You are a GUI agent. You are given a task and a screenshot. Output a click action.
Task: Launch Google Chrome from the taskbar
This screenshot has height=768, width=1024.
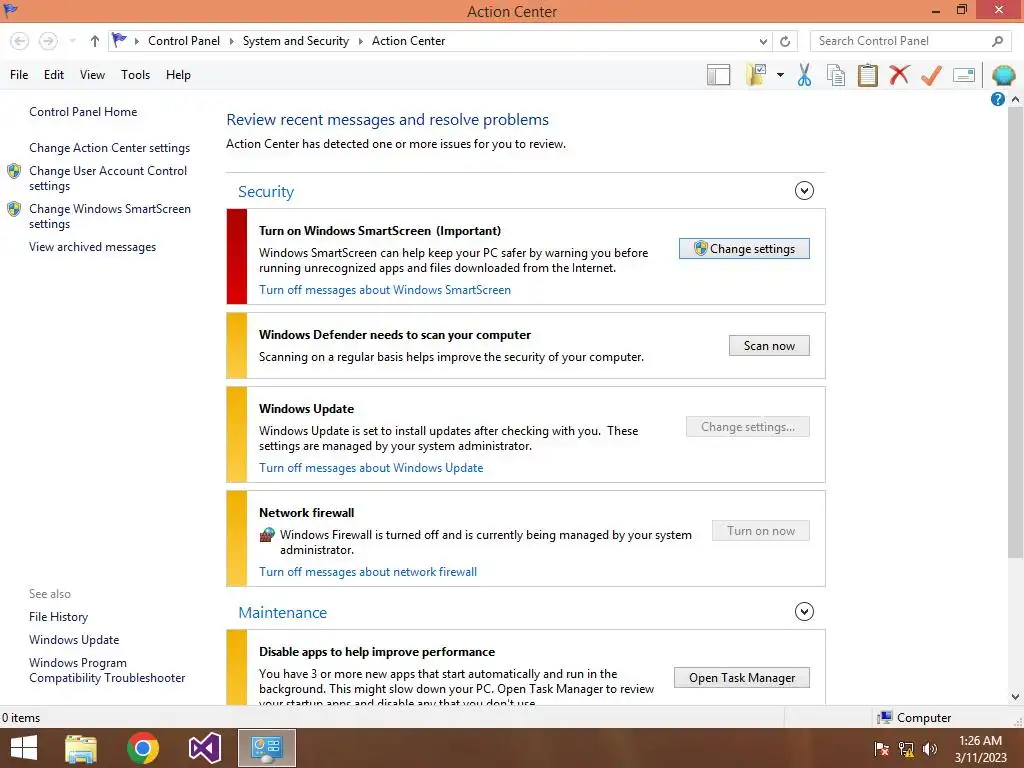(x=143, y=748)
